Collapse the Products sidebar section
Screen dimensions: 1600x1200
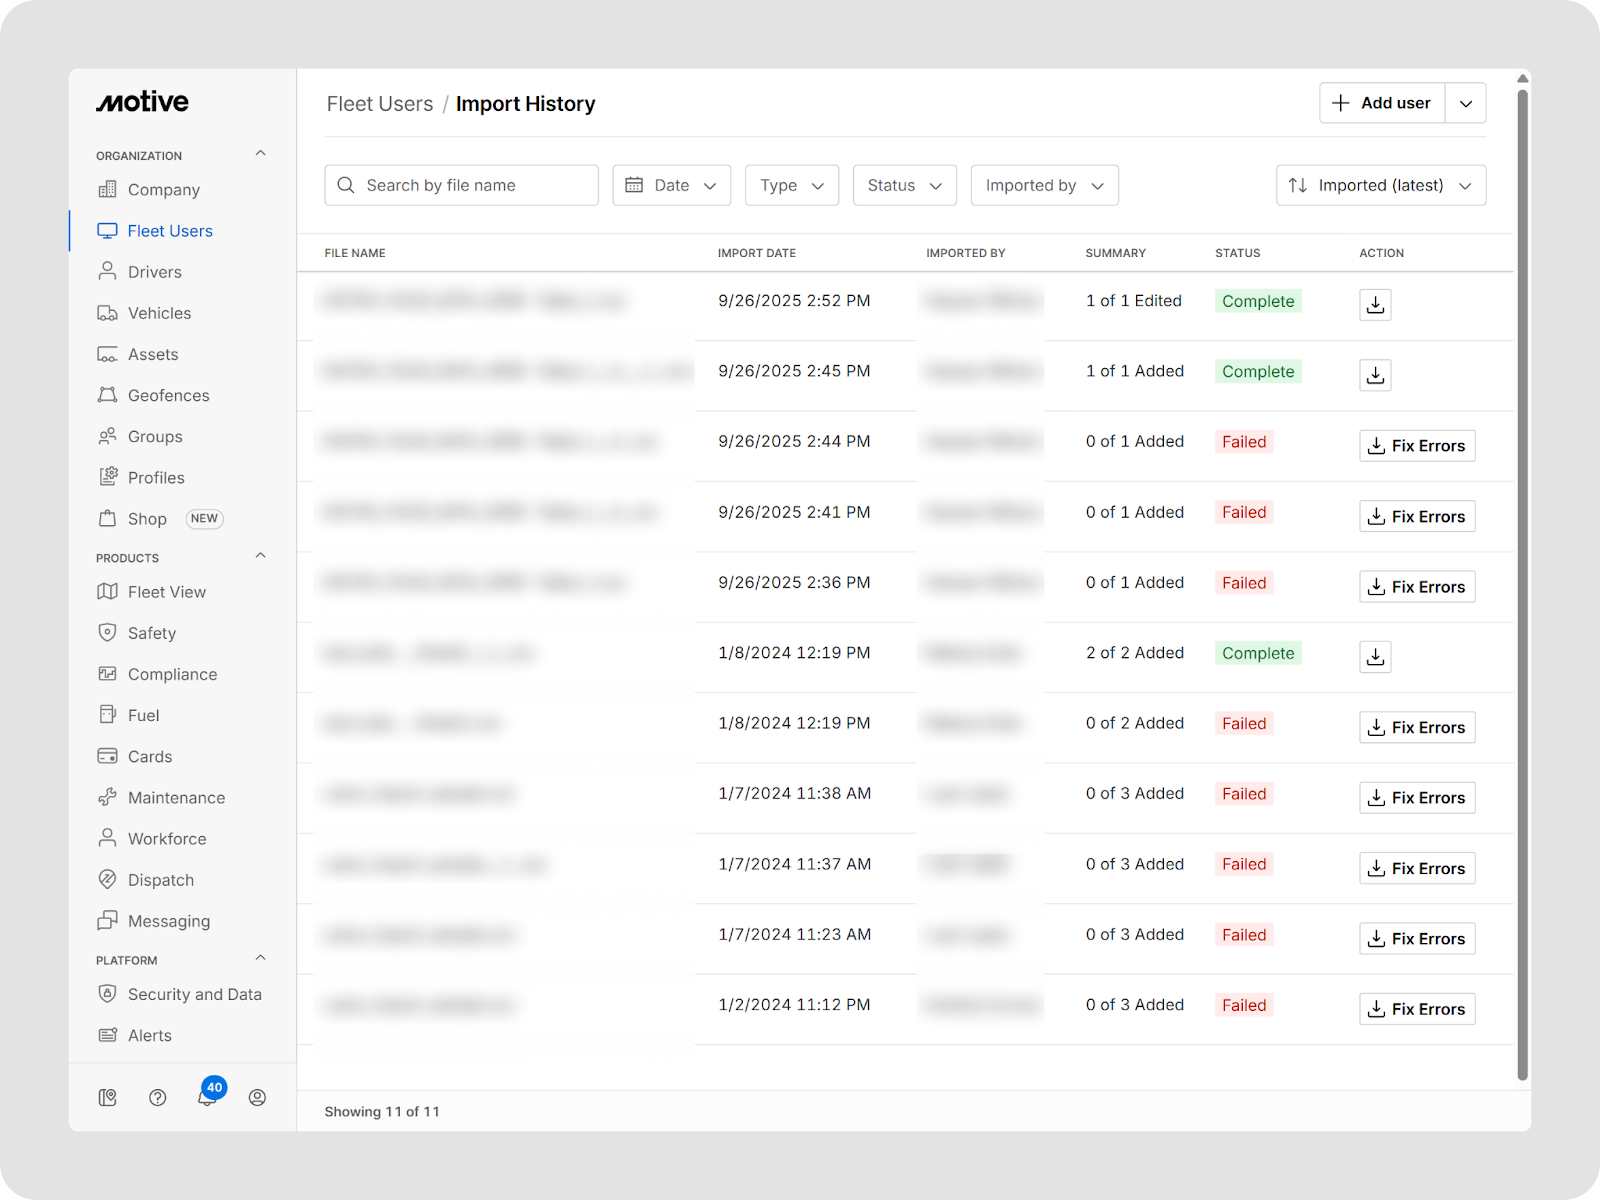pyautogui.click(x=260, y=556)
